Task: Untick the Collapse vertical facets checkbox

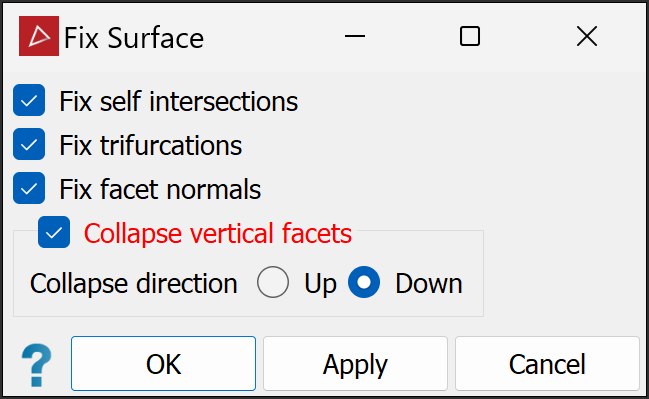Action: pos(54,232)
